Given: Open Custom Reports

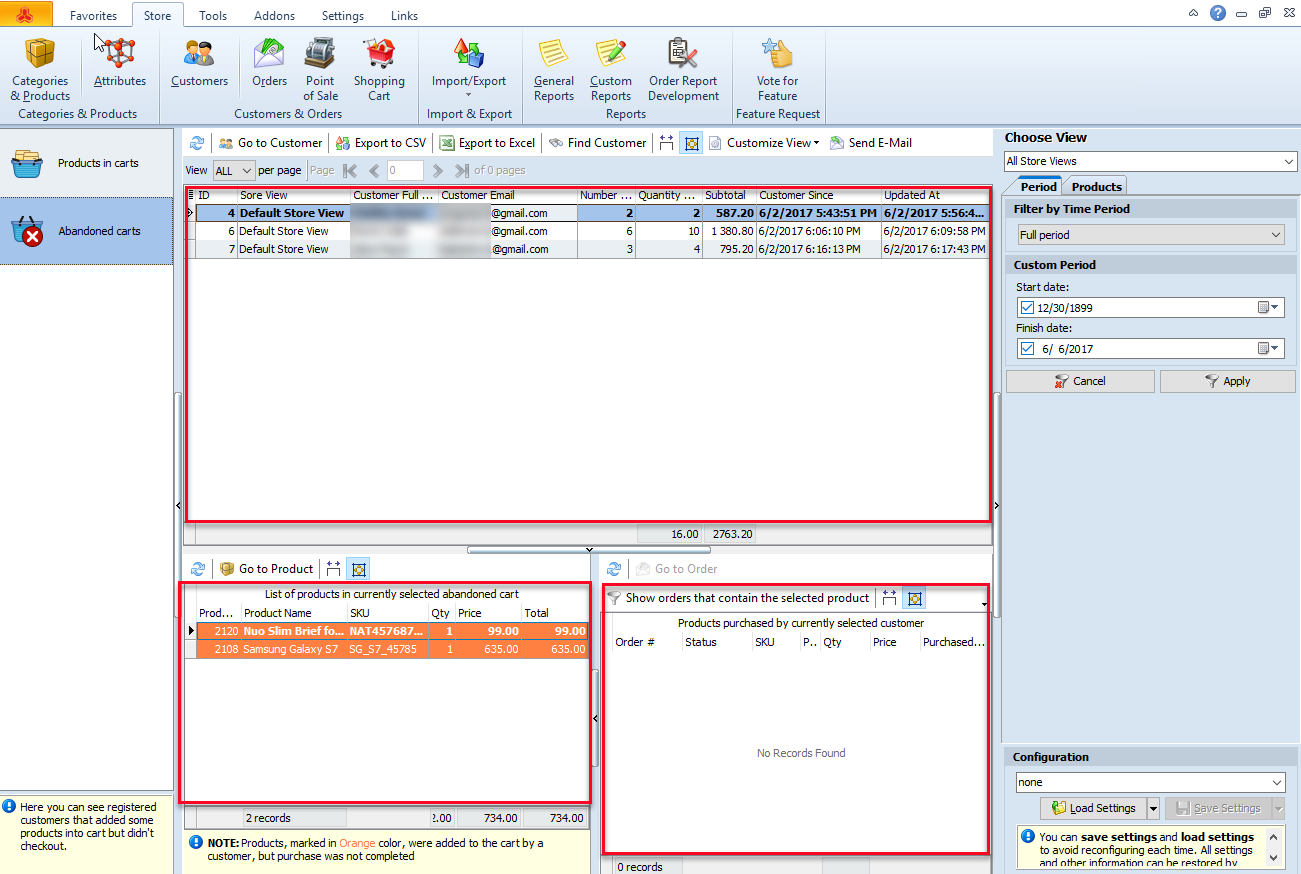Looking at the screenshot, I should (x=610, y=70).
